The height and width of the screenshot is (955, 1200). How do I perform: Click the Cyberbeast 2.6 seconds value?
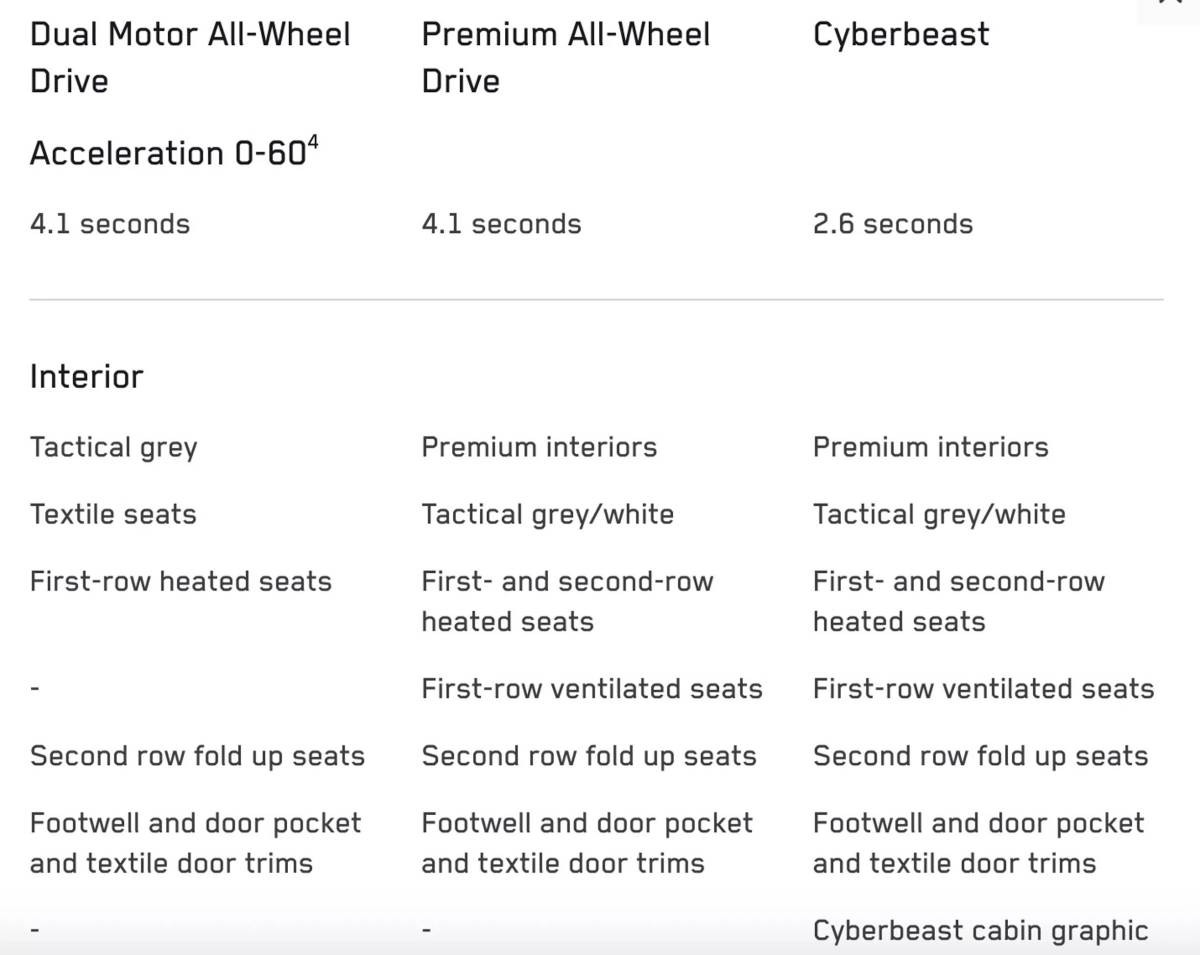892,223
